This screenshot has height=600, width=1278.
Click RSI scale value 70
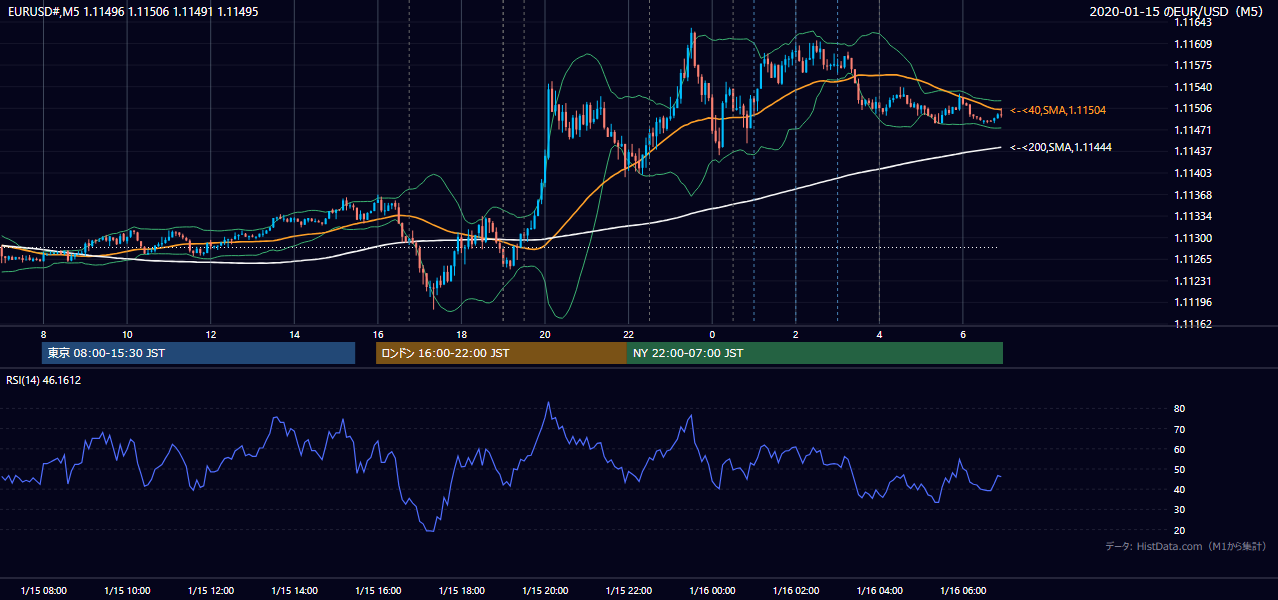1179,430
